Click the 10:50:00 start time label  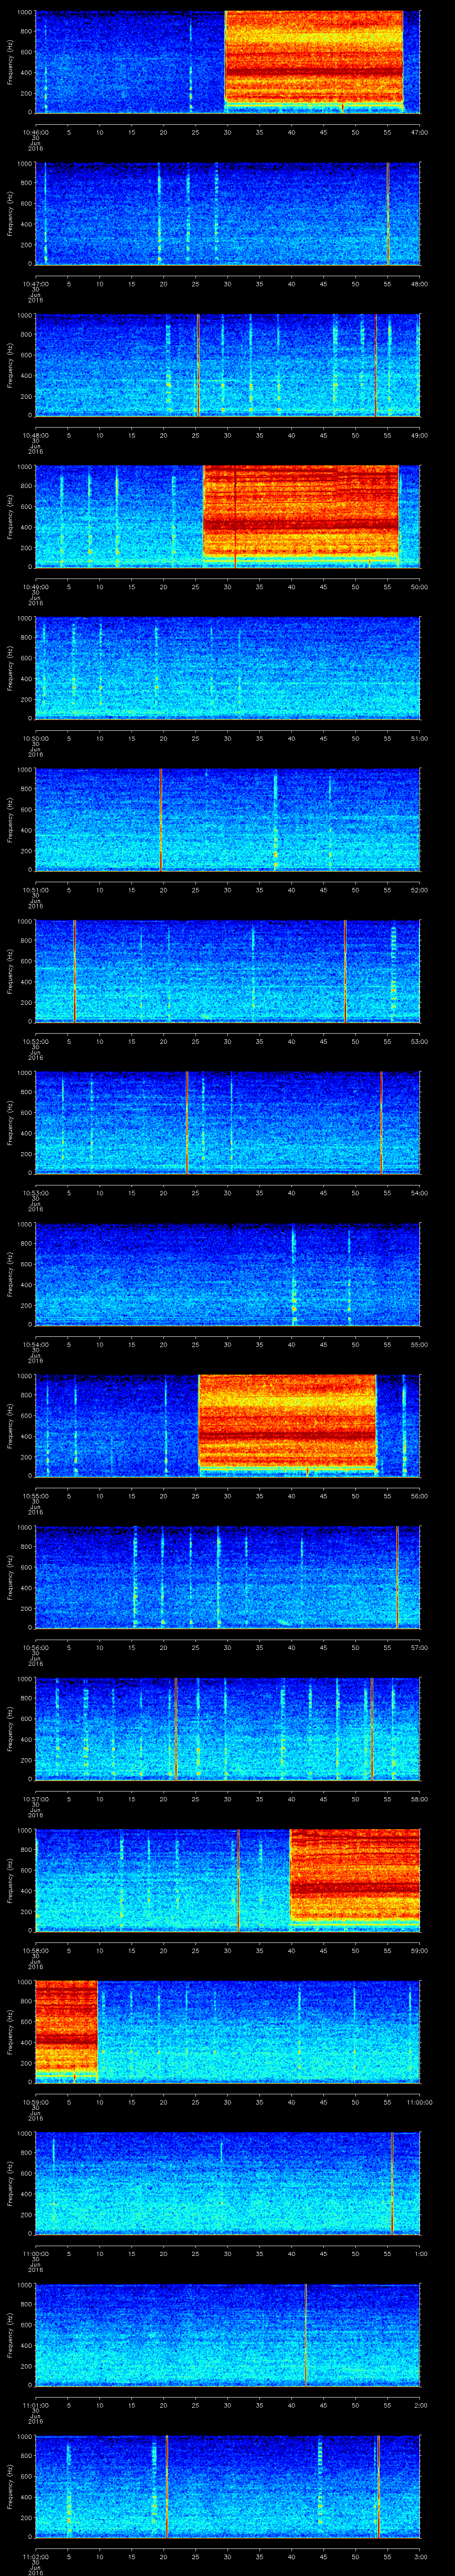[36, 739]
